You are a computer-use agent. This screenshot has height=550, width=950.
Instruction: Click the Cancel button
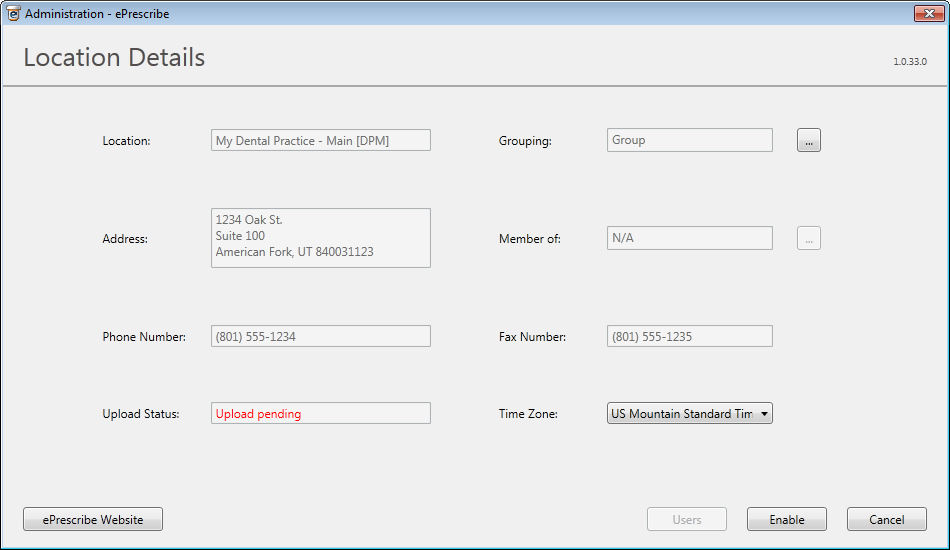click(x=886, y=520)
